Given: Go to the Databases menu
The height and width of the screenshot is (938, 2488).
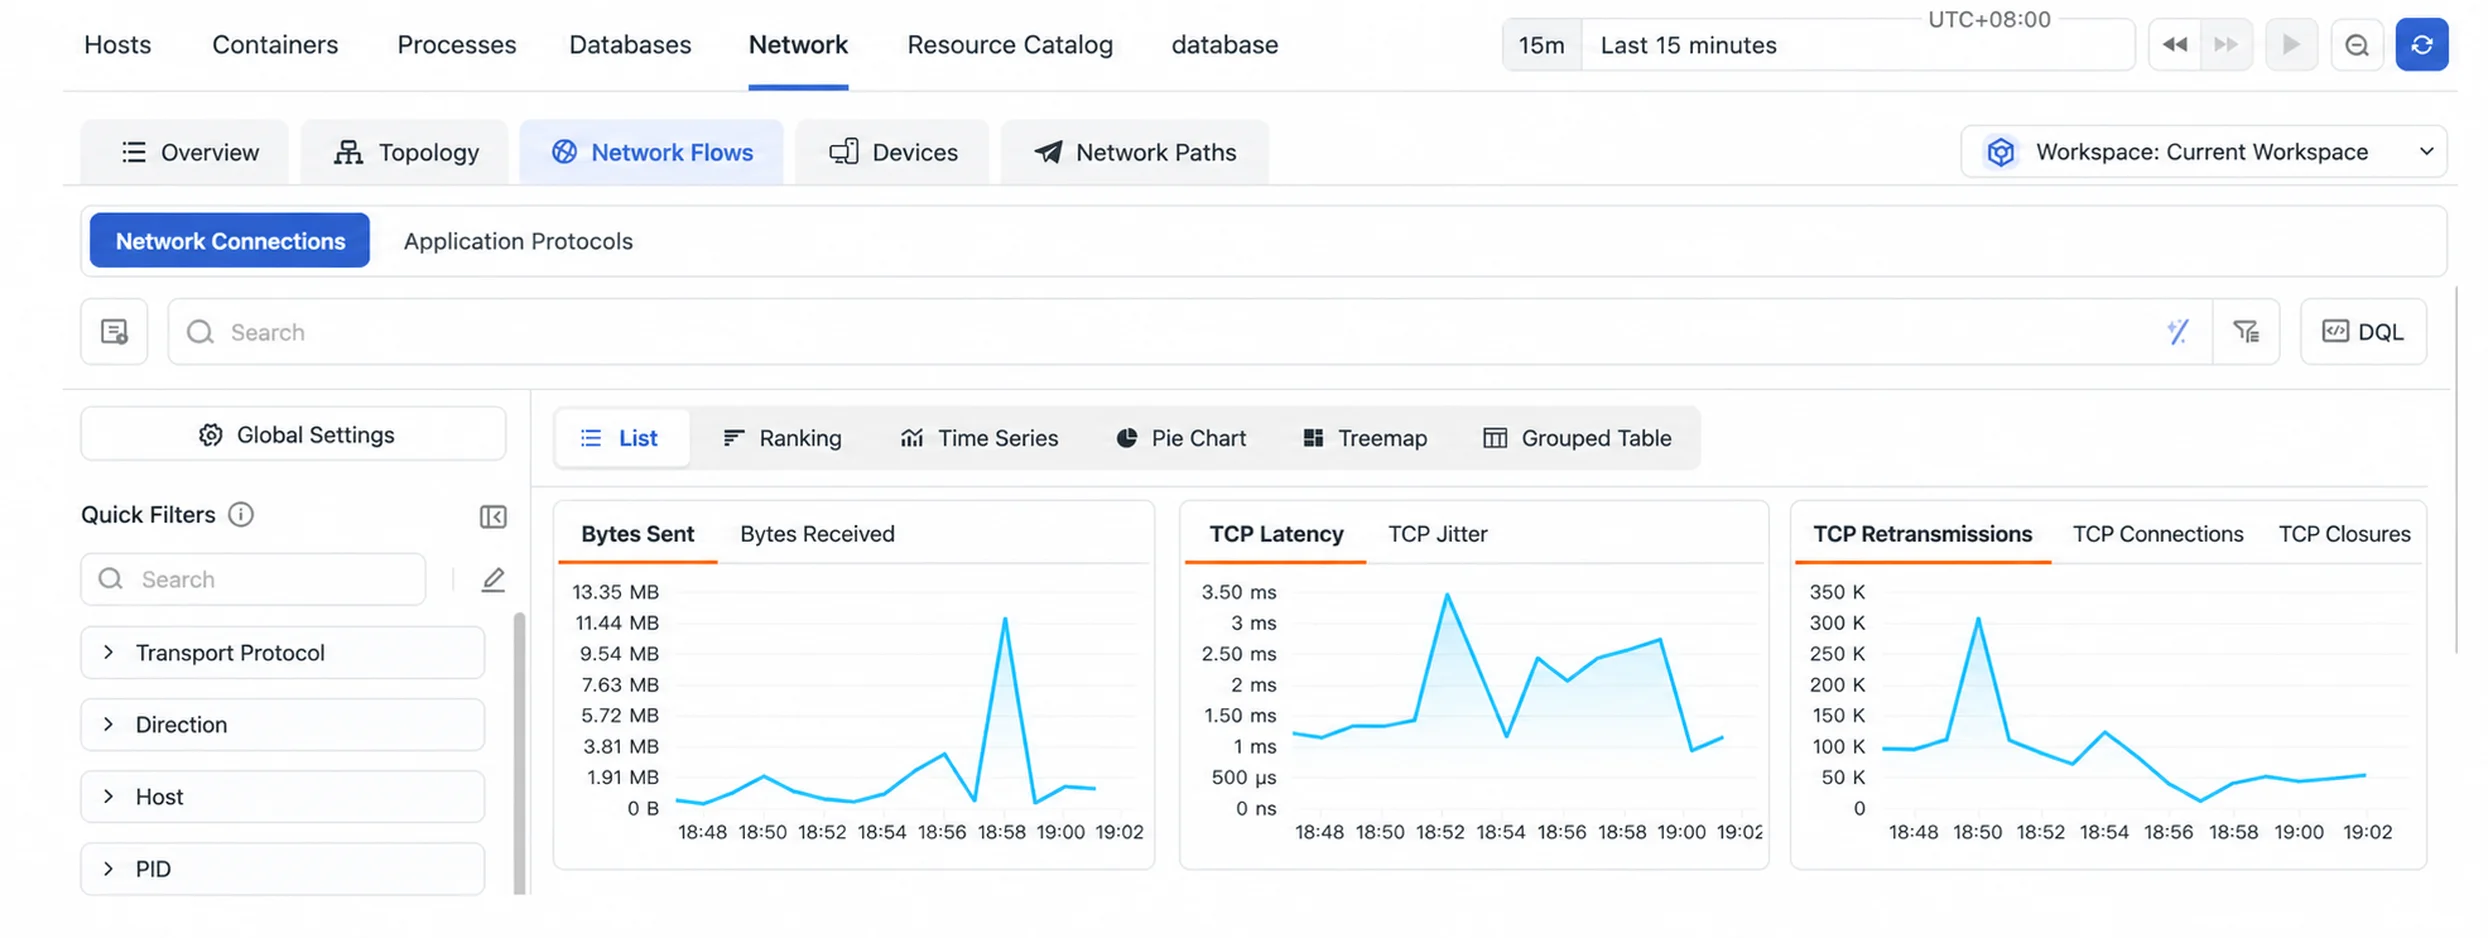Looking at the screenshot, I should [x=630, y=45].
